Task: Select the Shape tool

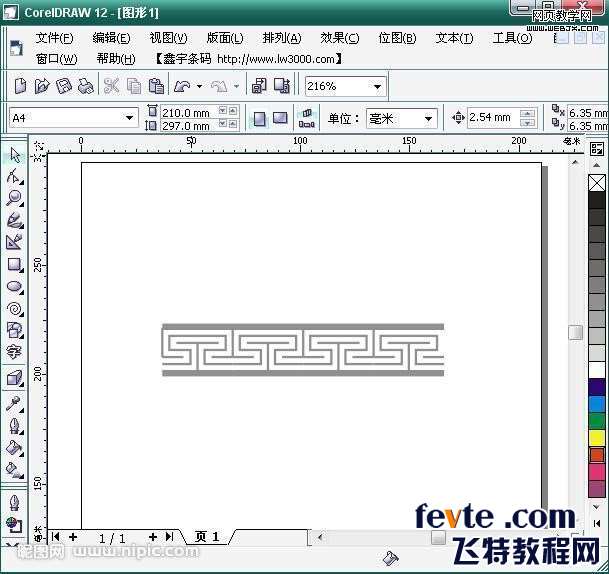Action: [x=15, y=176]
